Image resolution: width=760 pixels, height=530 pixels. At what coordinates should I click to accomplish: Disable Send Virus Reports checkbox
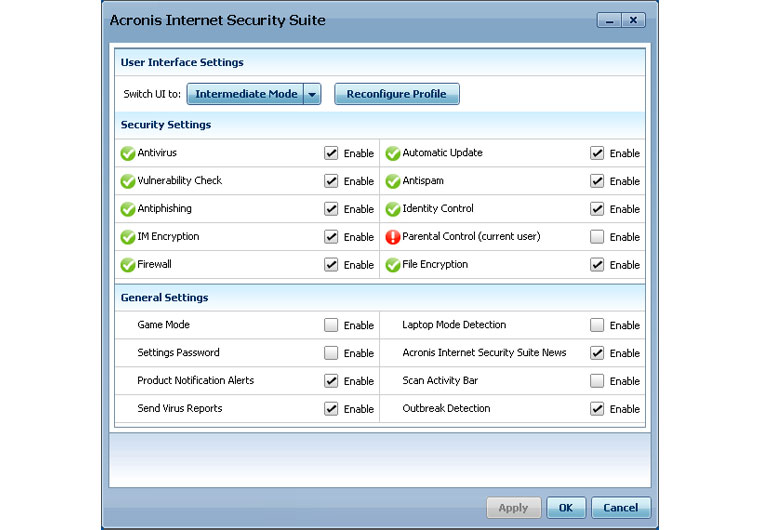point(331,409)
